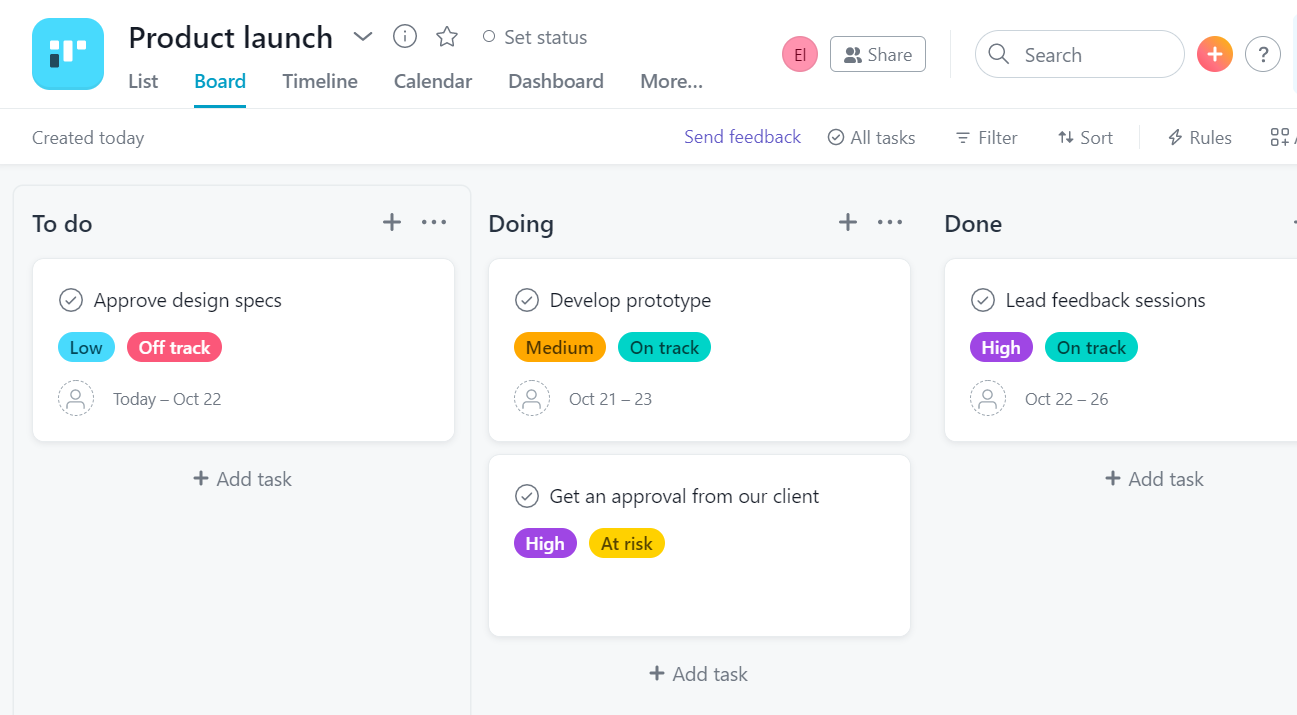Select the Off track status tag
The width and height of the screenshot is (1297, 715).
pos(174,346)
